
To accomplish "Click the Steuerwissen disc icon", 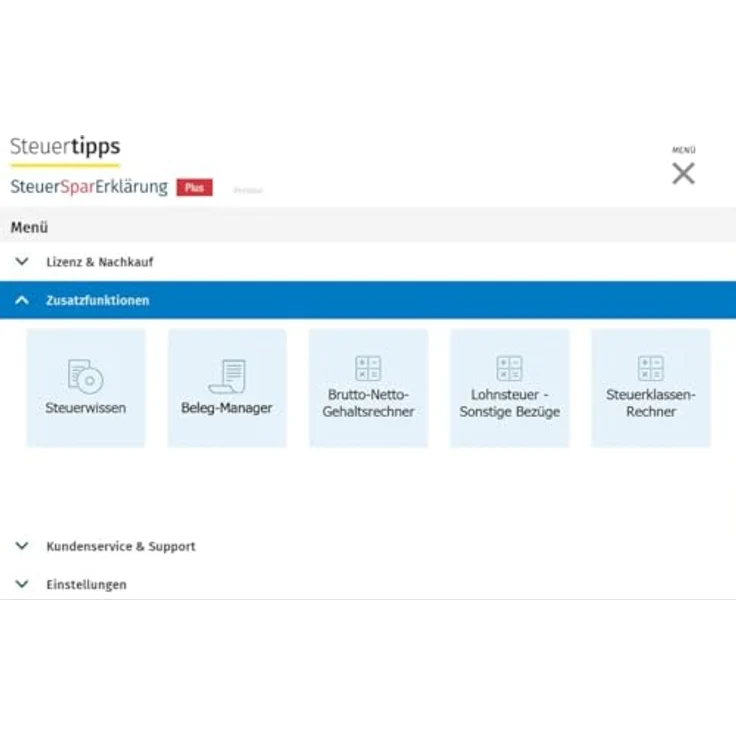I will pos(86,376).
